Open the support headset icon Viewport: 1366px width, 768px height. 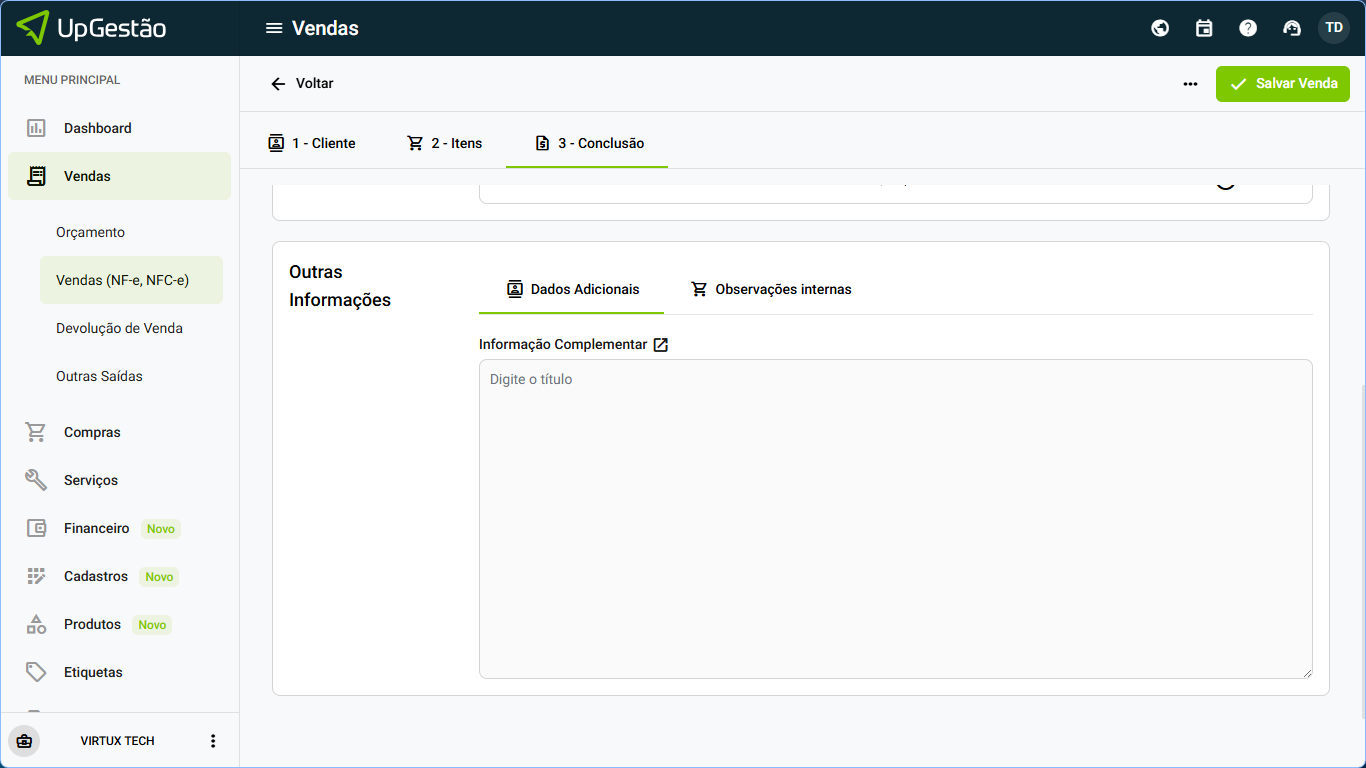point(1292,28)
